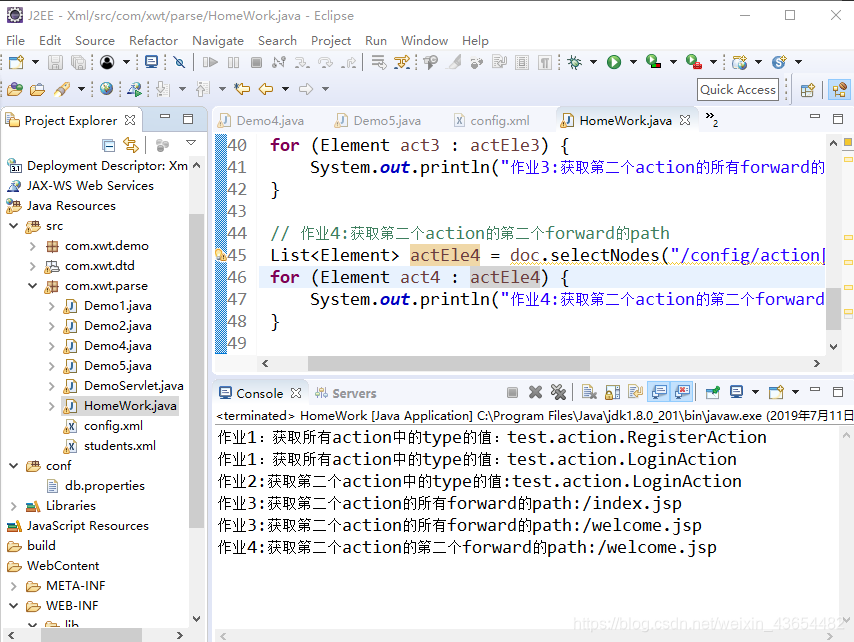Click the Open Console icon
This screenshot has width=854, height=642.
click(x=776, y=392)
